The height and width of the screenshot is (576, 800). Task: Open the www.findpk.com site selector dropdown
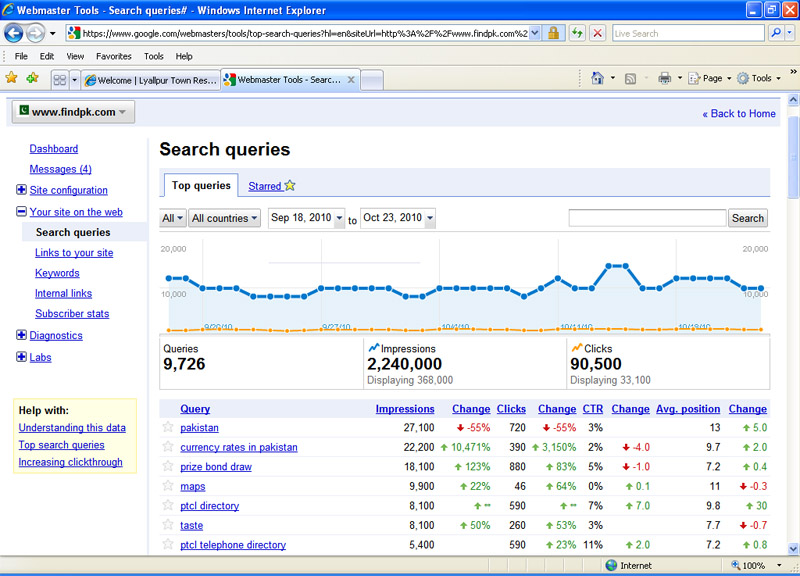pyautogui.click(x=73, y=112)
